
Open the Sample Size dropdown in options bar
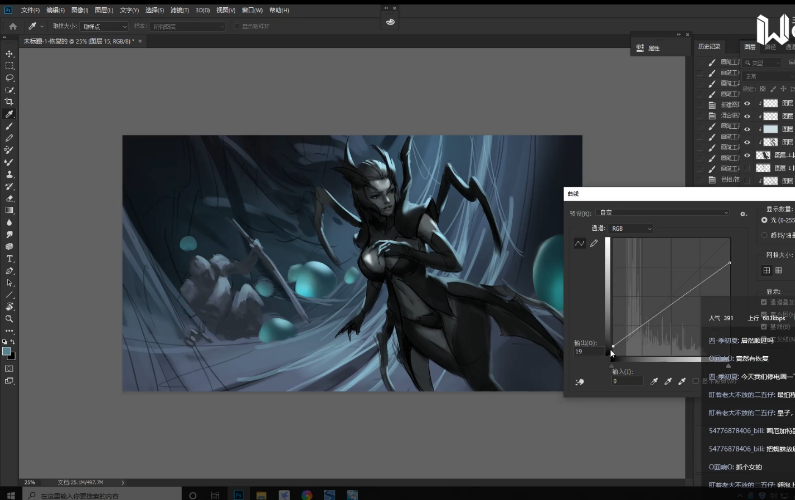point(104,26)
